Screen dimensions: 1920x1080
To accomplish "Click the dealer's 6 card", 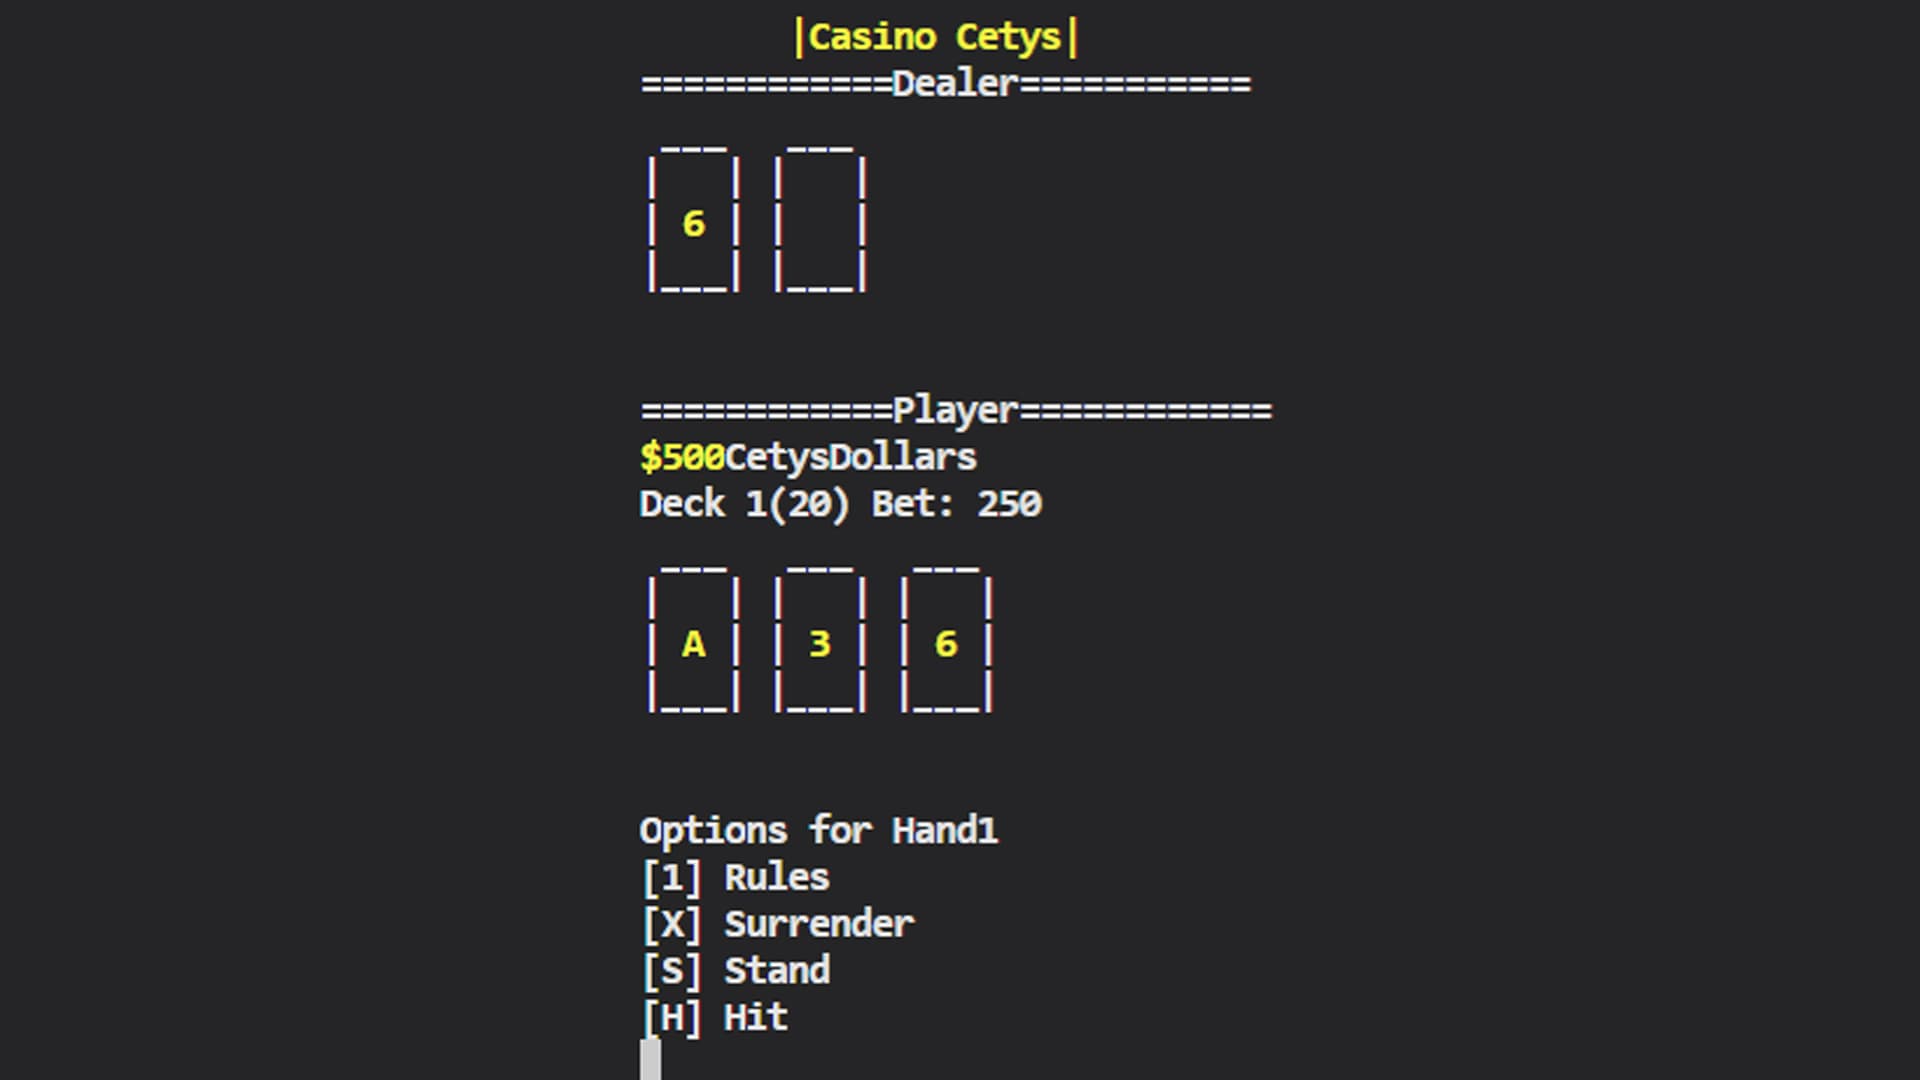I will pos(693,220).
